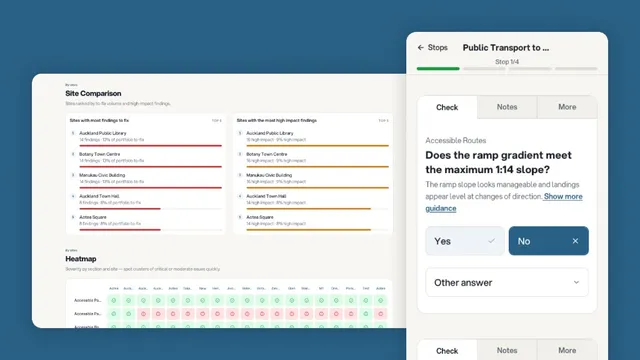Select Manukau Civic Building in the most findings to fix list
Image resolution: width=640 pixels, height=360 pixels.
102,175
